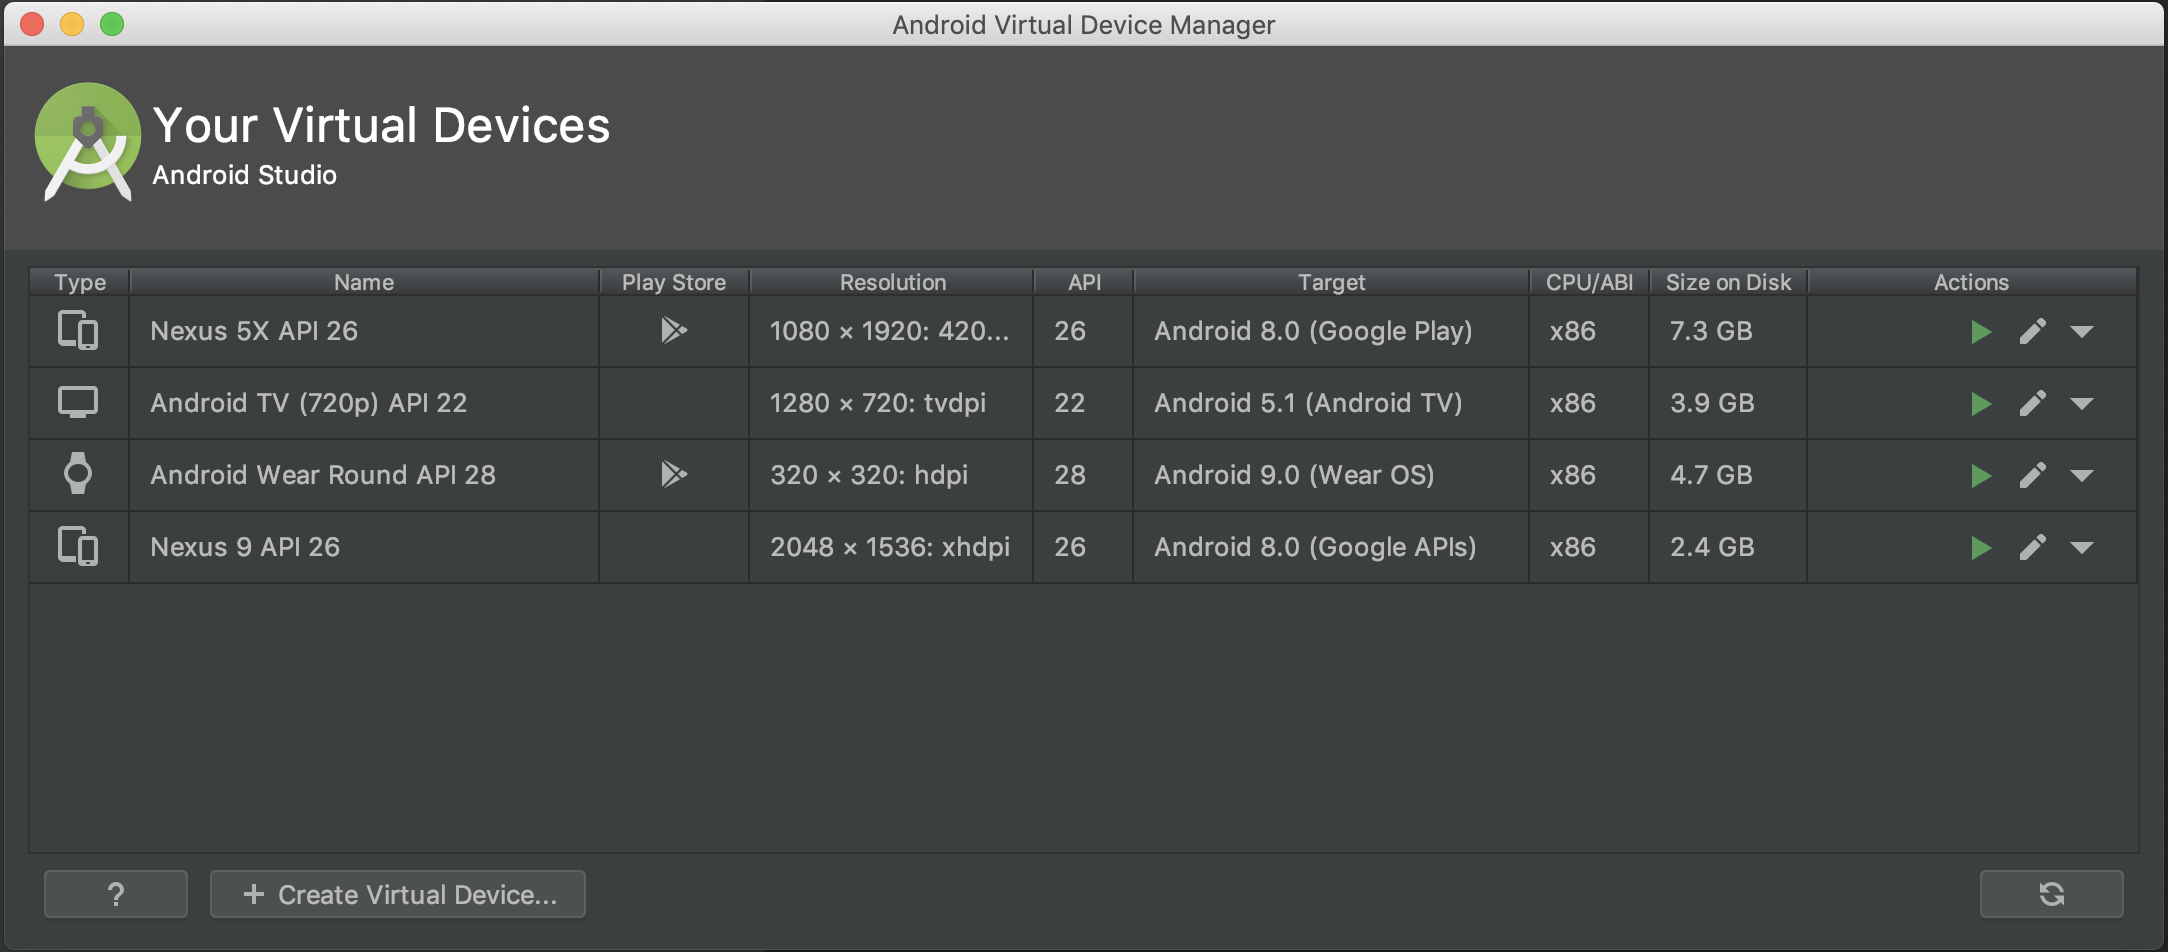
Task: Edit the Nexus 9 API 26 device
Action: click(x=2032, y=548)
